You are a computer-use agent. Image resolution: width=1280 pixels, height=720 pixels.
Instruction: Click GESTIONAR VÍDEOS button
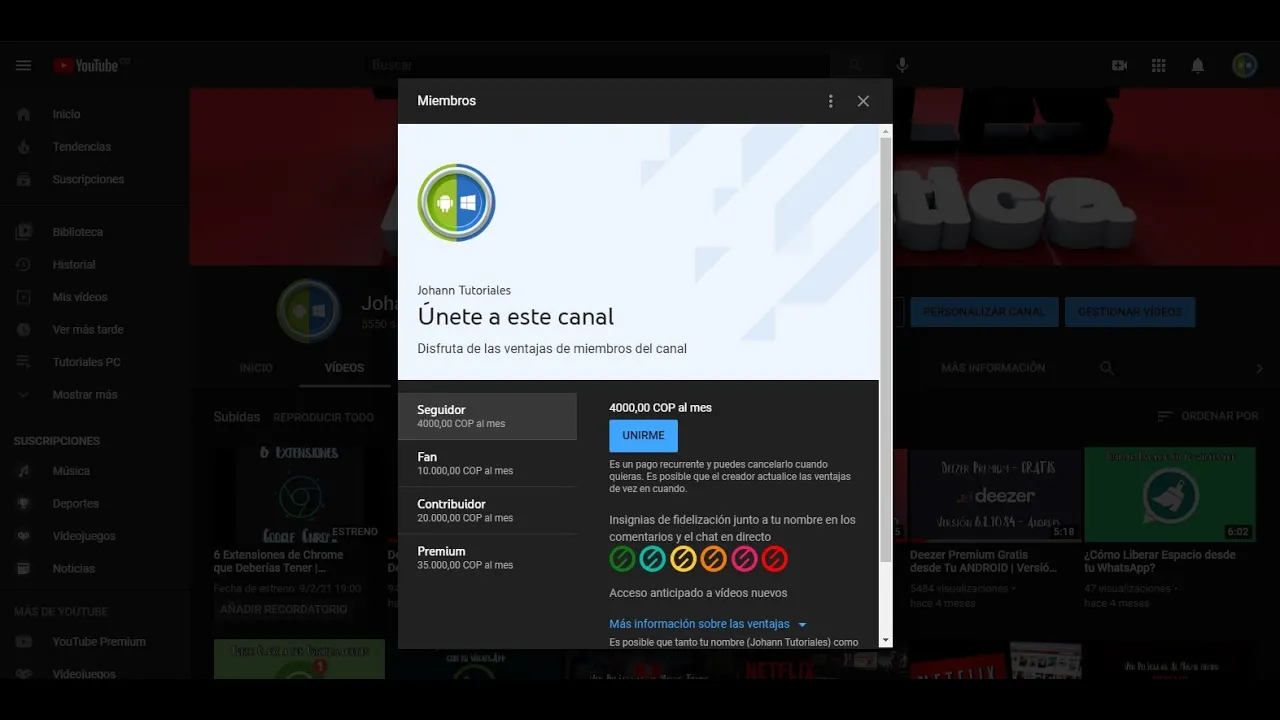point(1129,312)
